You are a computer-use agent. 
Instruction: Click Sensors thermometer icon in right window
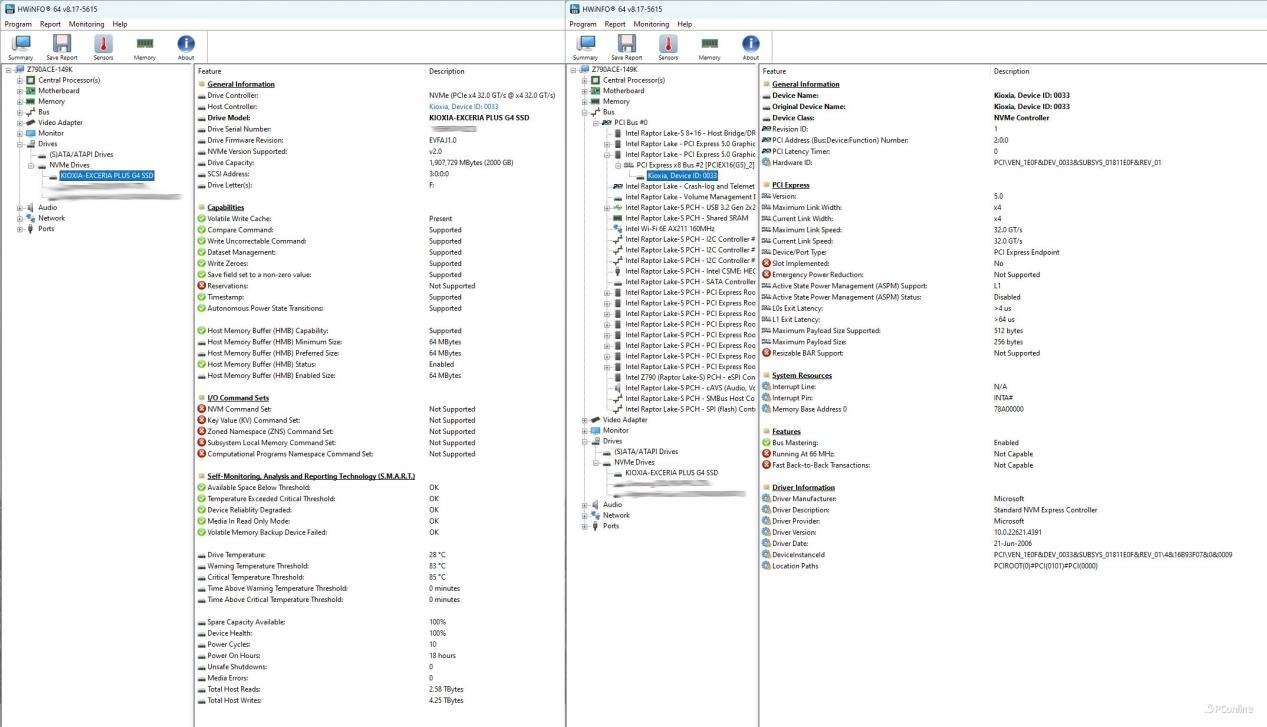[x=668, y=47]
